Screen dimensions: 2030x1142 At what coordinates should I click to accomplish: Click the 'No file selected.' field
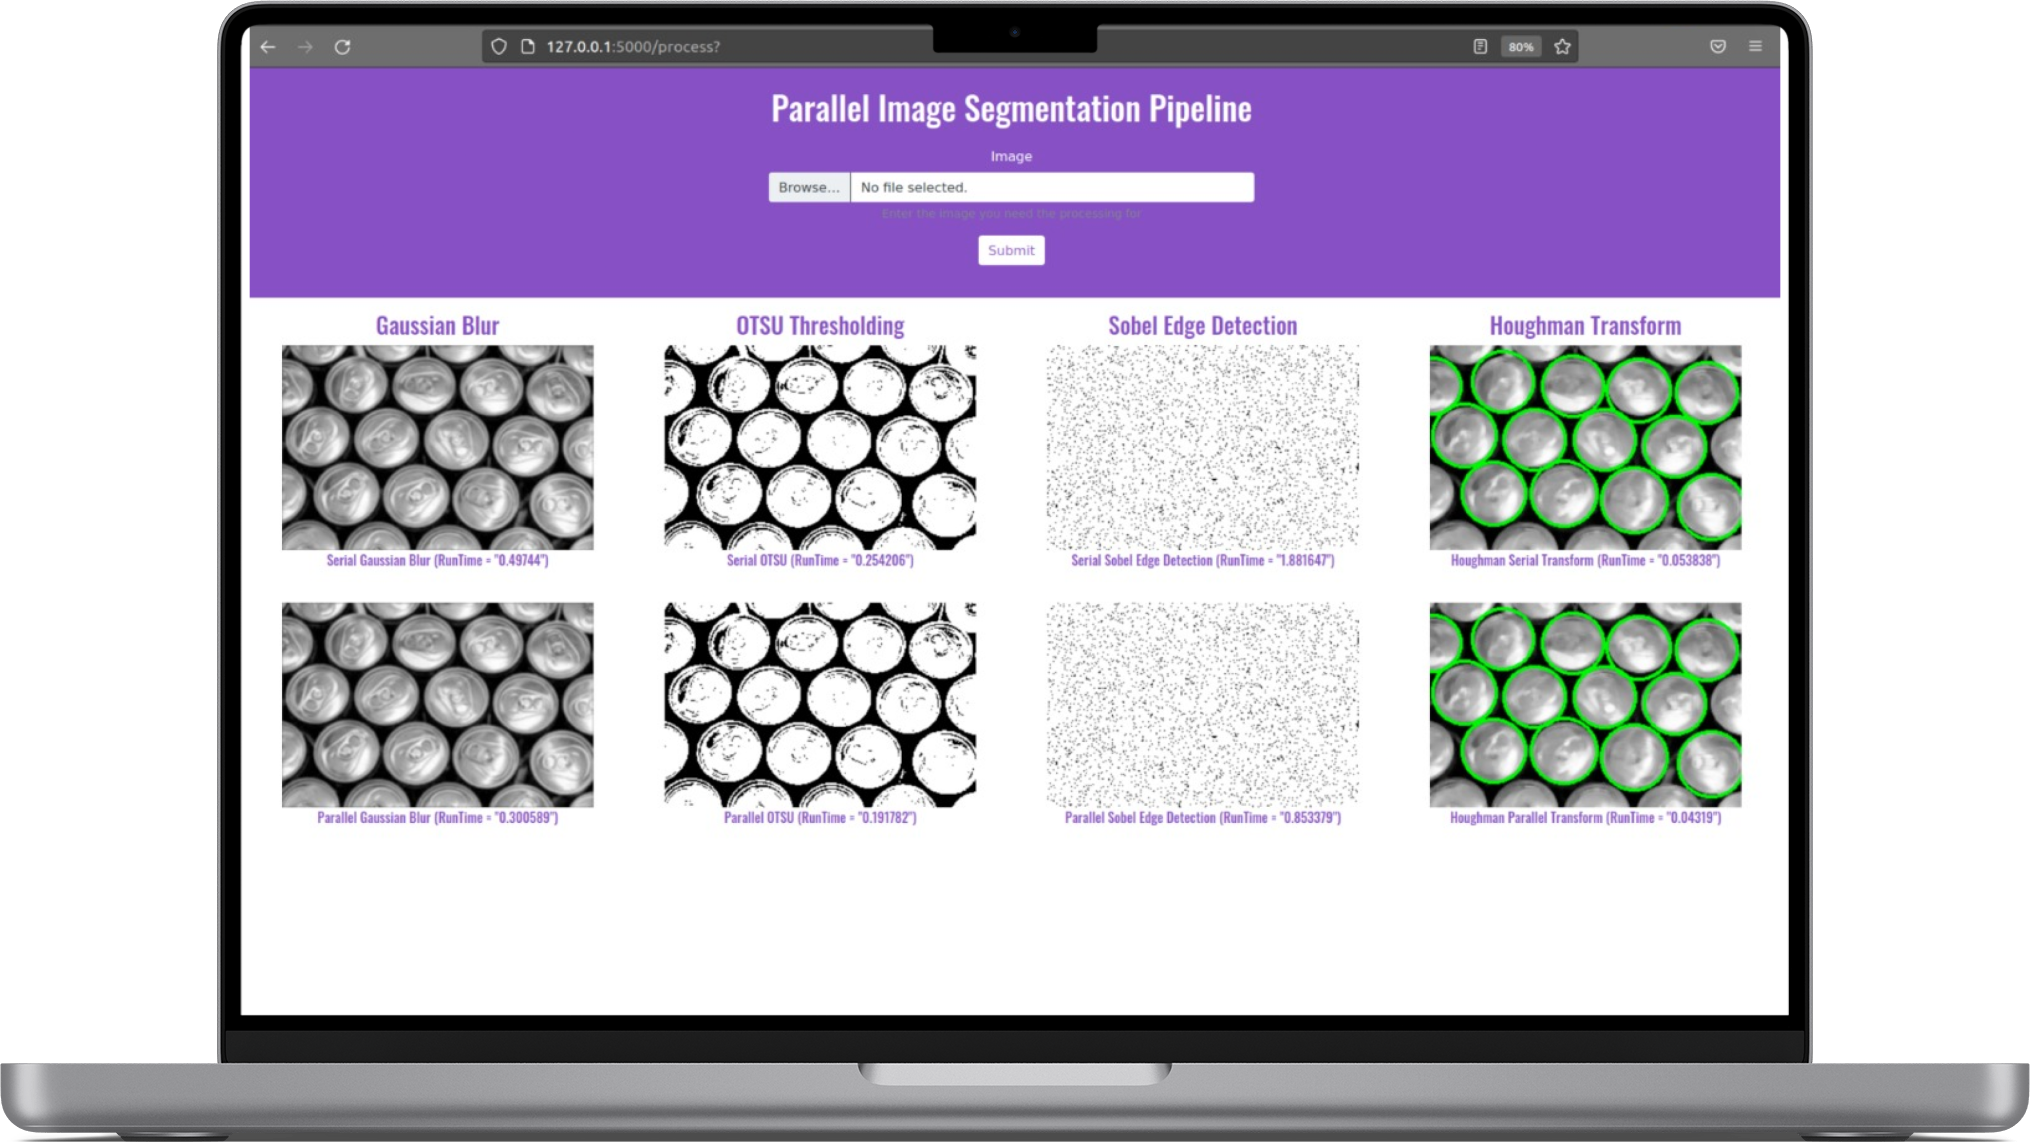(x=1051, y=187)
